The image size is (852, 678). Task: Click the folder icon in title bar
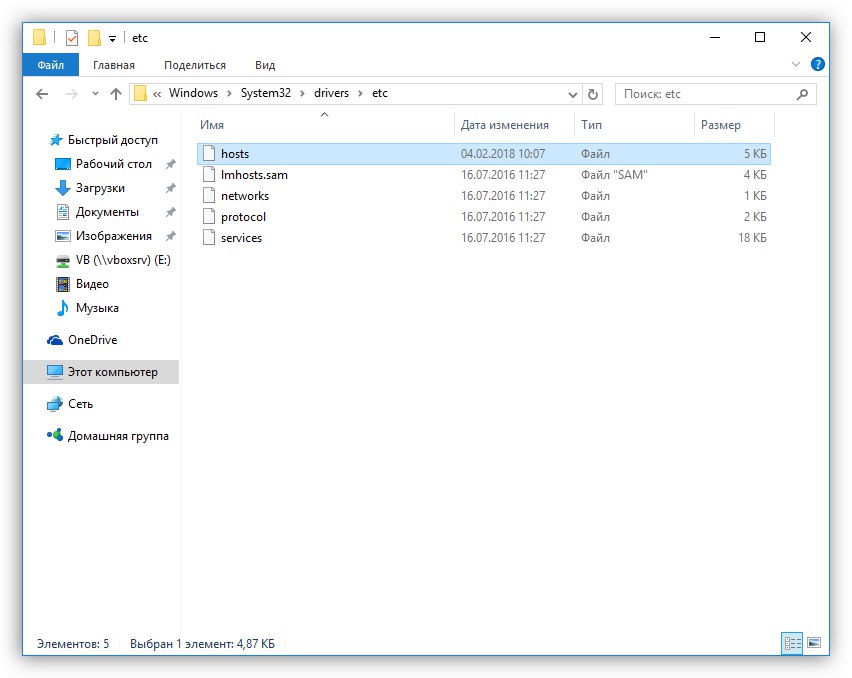(39, 37)
